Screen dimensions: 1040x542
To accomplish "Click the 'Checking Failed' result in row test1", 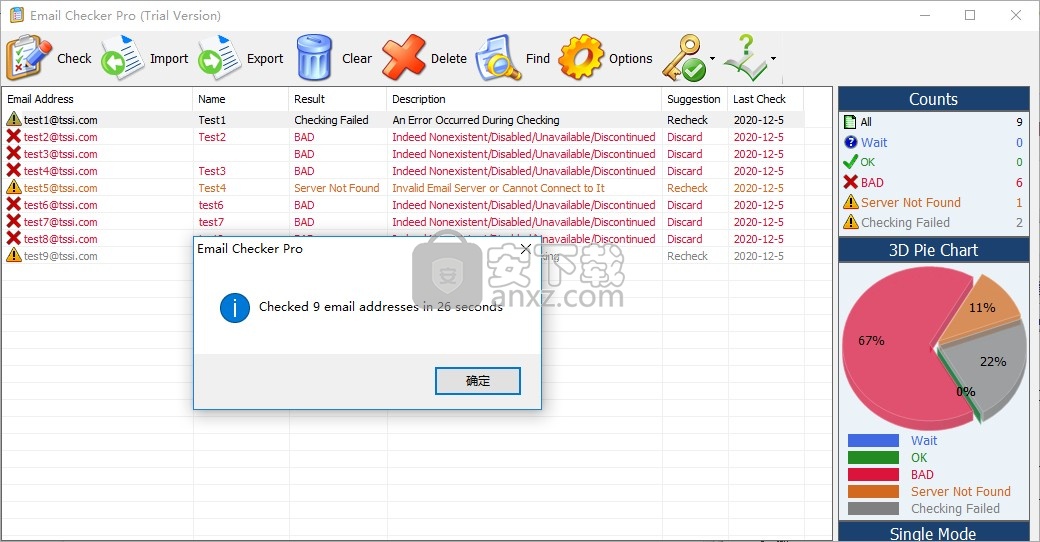I will point(331,120).
